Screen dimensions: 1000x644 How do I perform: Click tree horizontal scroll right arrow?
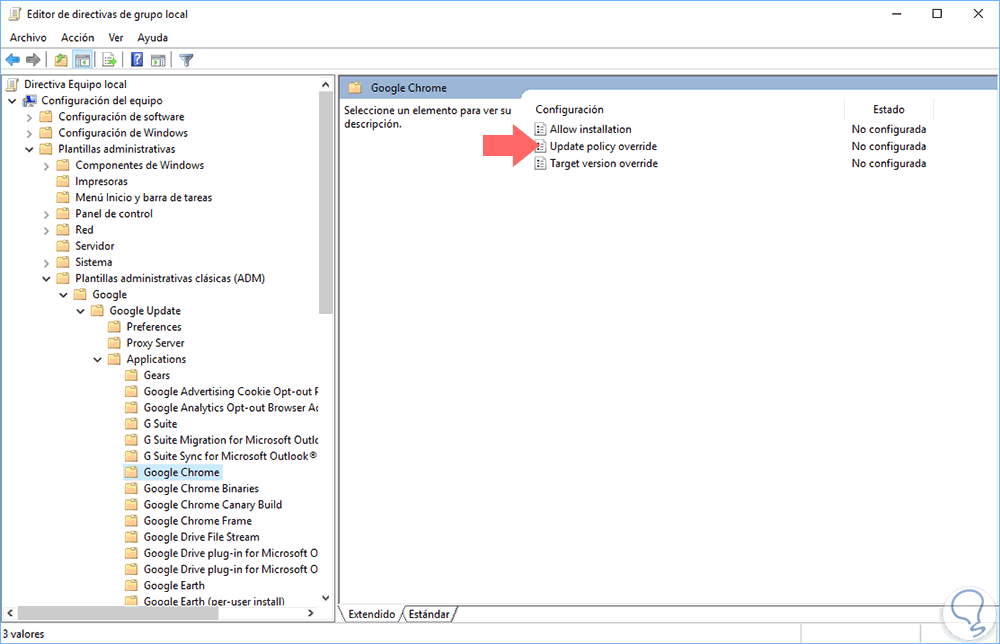[x=311, y=613]
